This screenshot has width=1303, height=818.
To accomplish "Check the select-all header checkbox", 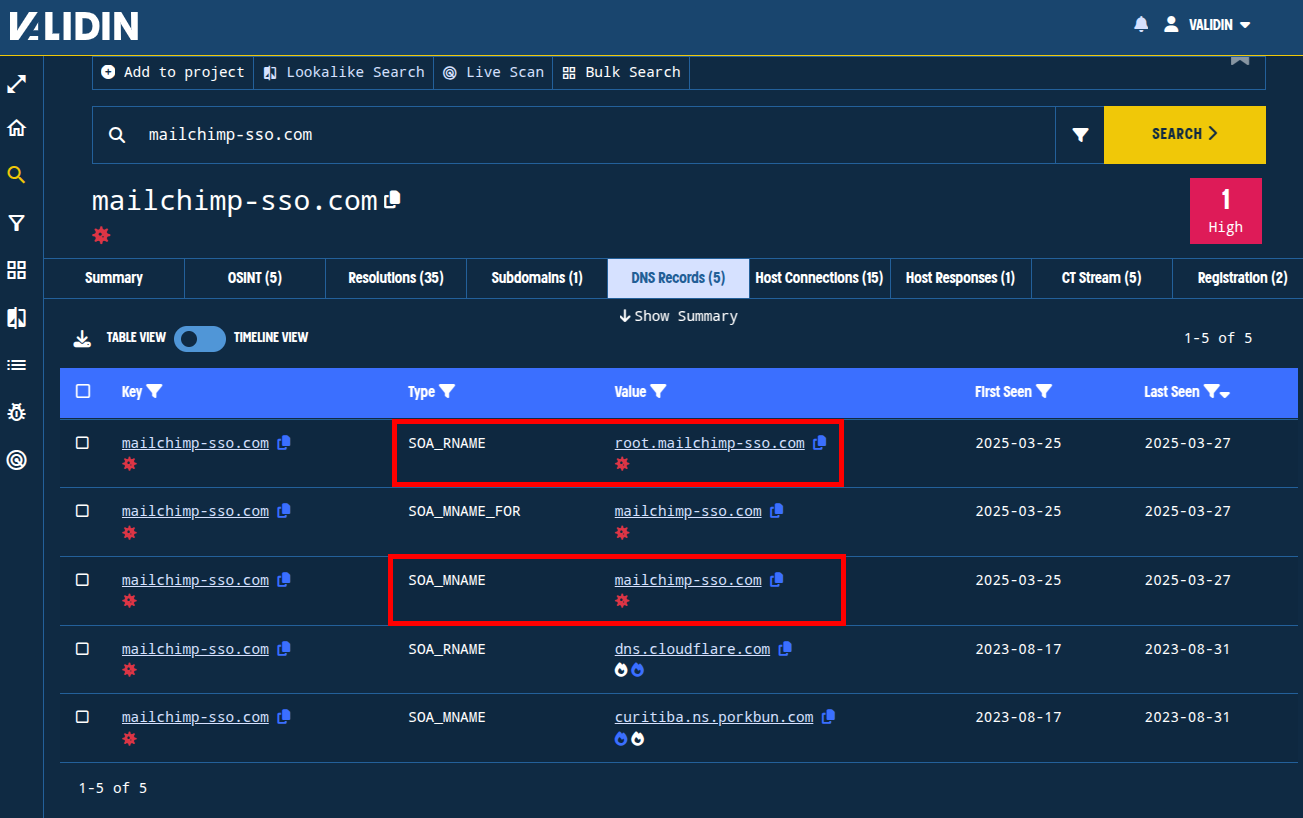I will click(83, 391).
